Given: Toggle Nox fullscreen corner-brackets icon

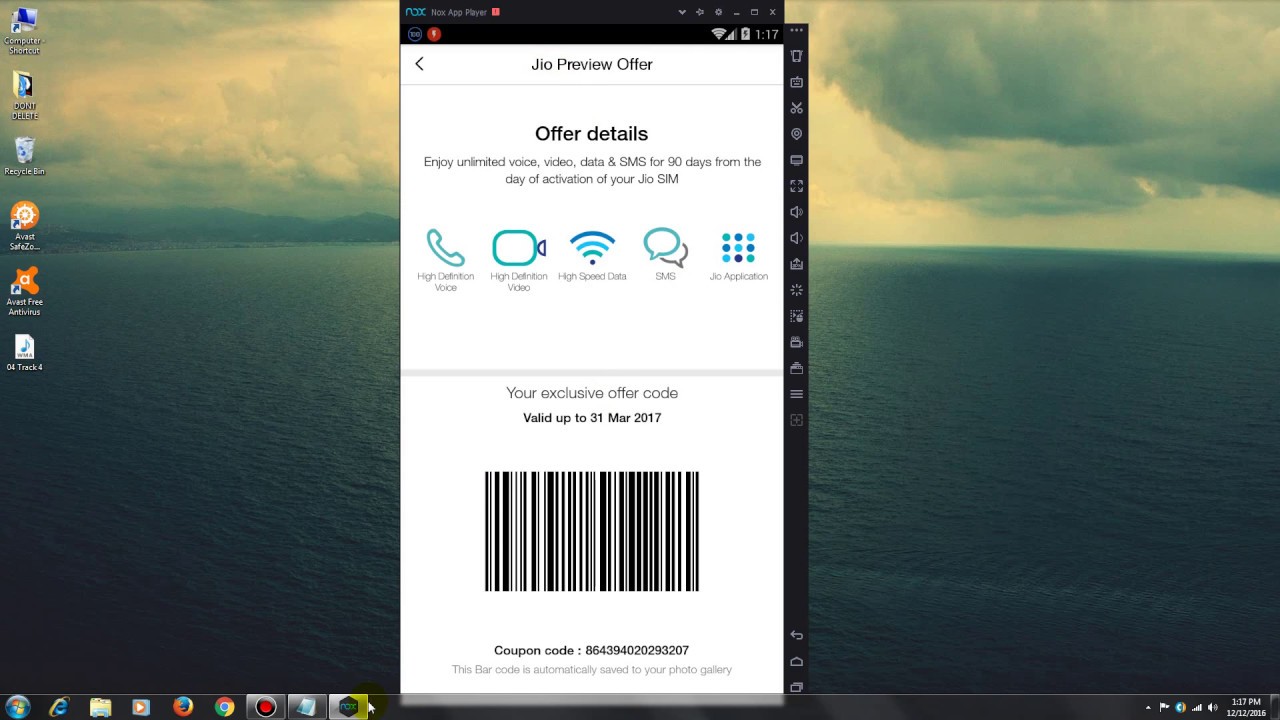Looking at the screenshot, I should click(x=796, y=186).
